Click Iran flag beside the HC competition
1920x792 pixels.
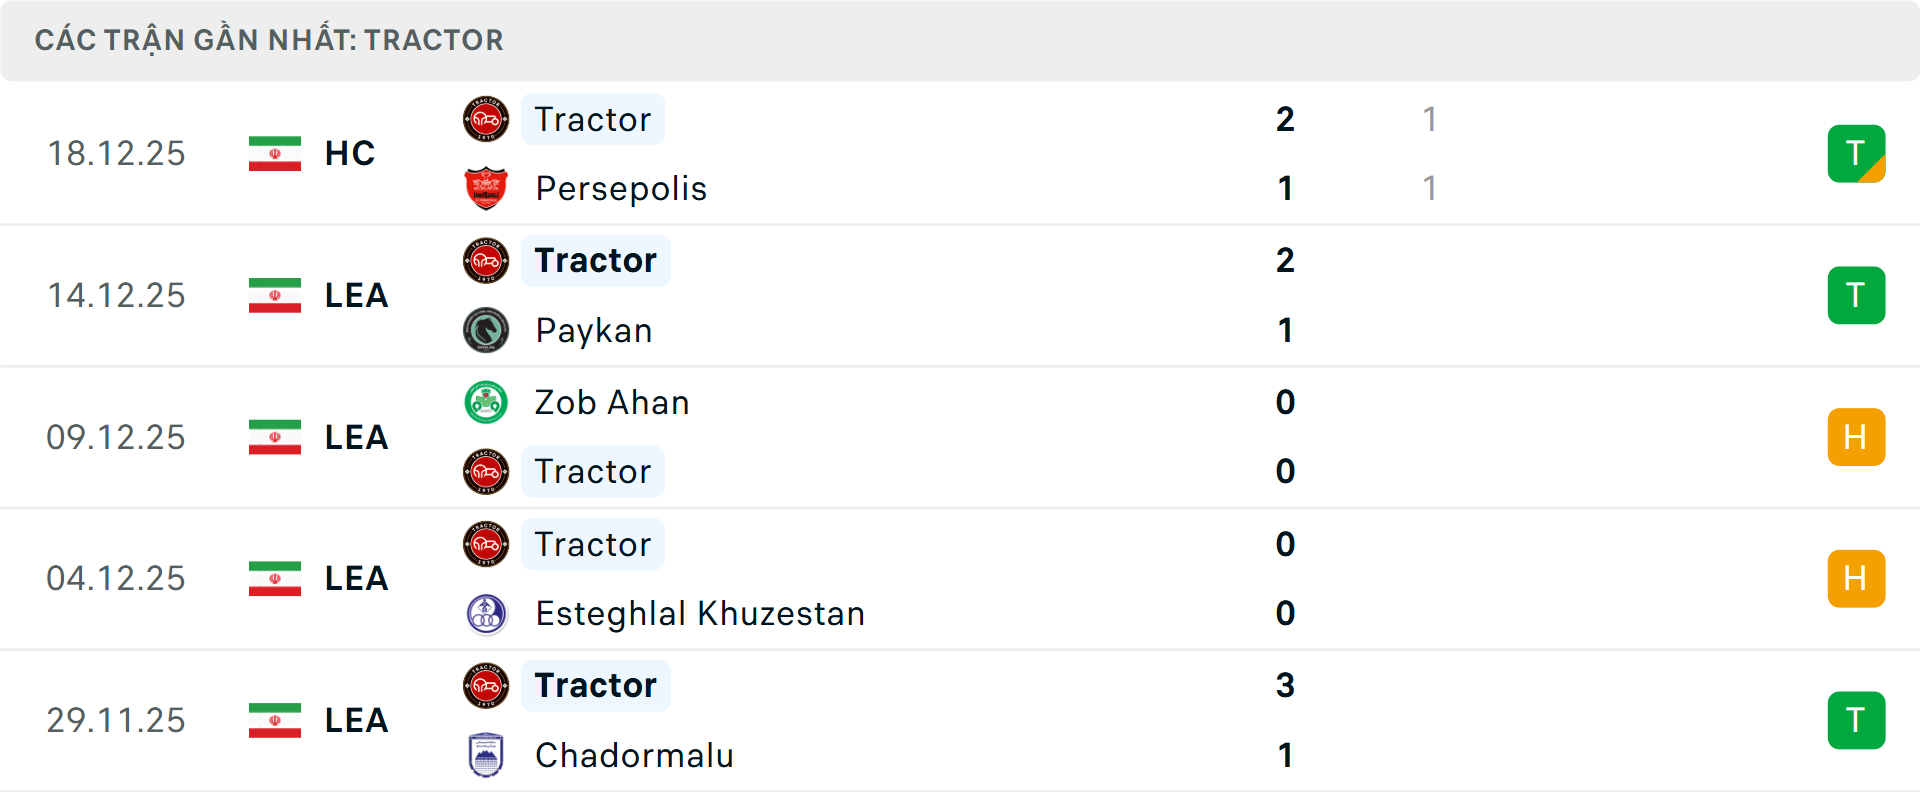tap(274, 154)
